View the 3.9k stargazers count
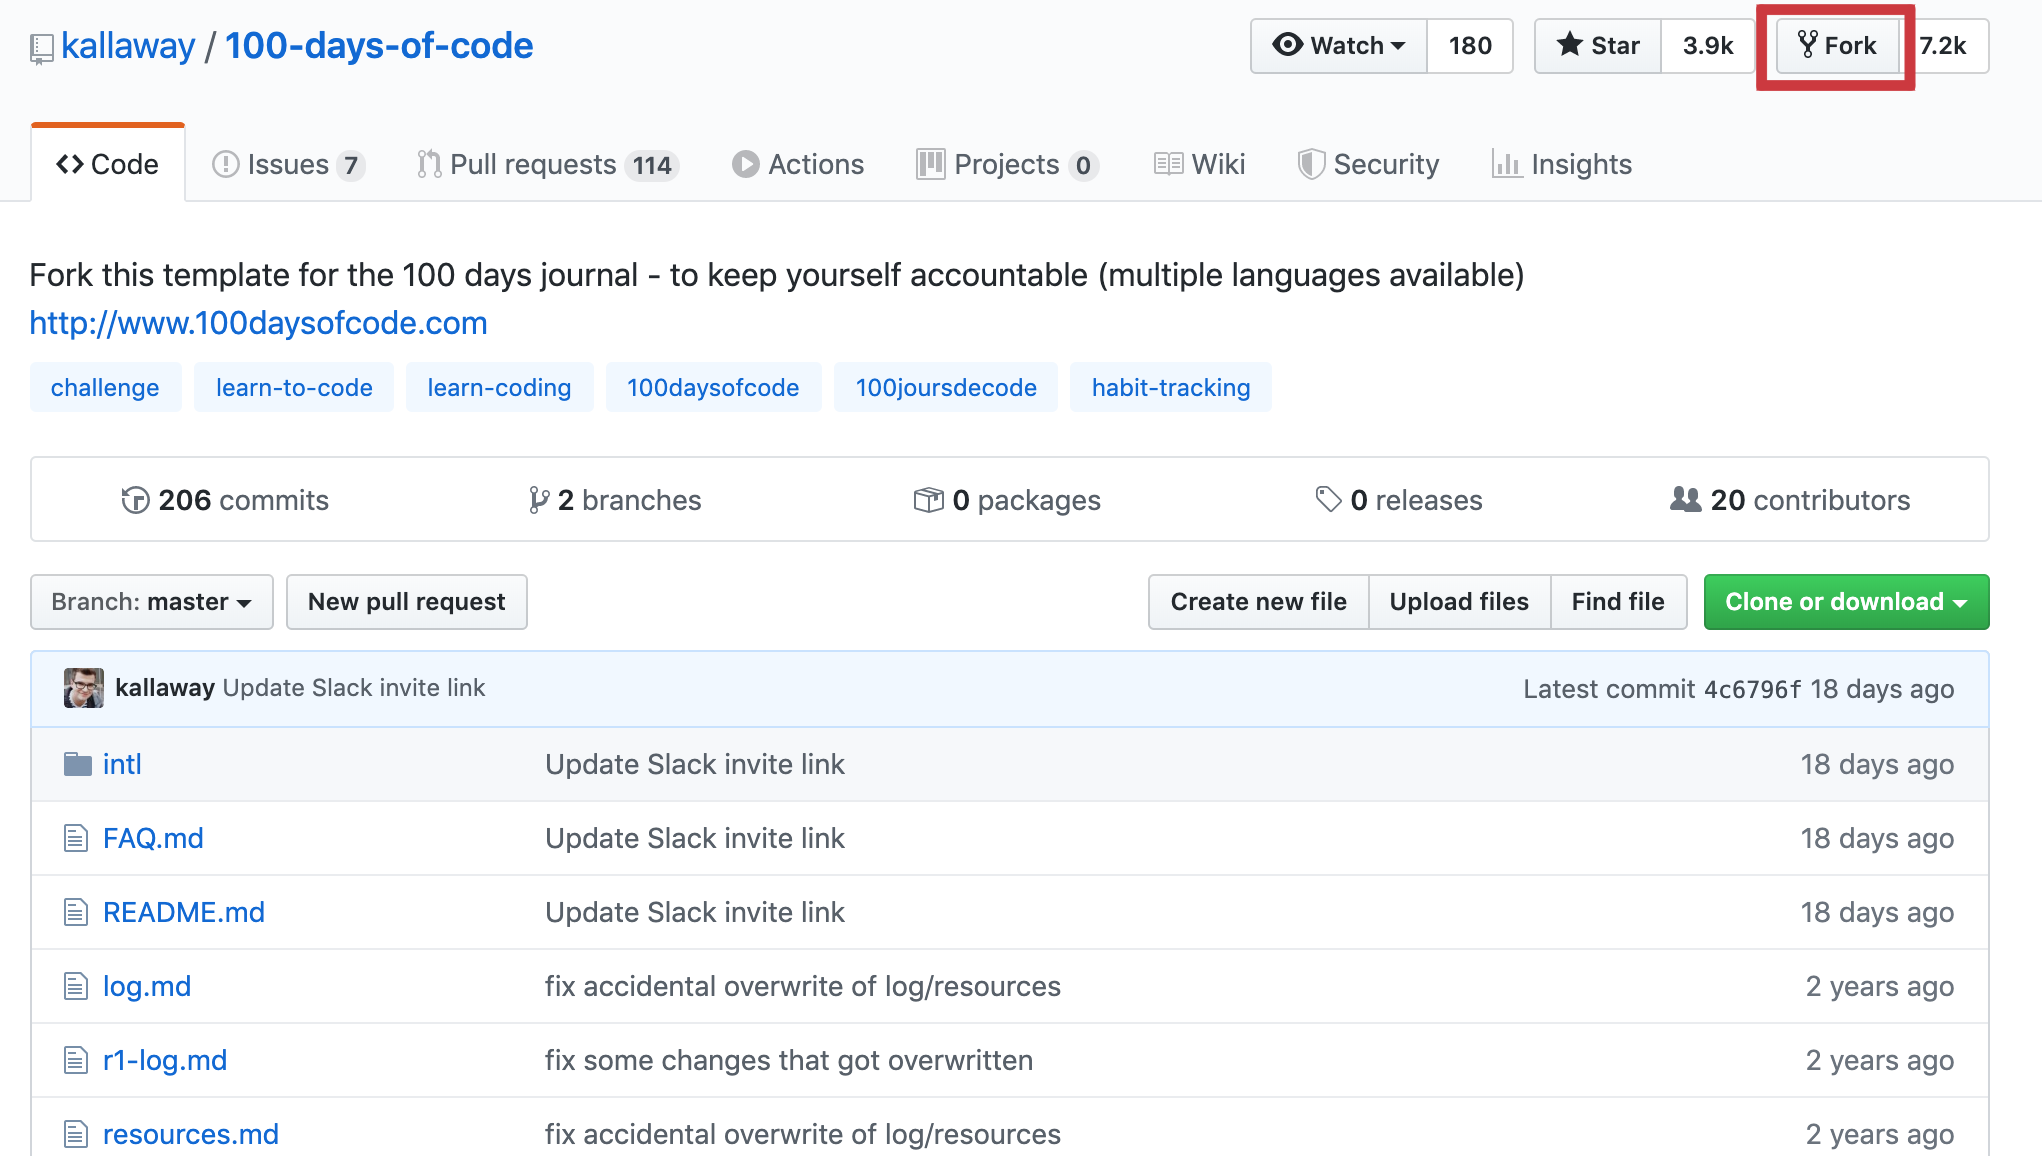 (x=1707, y=46)
